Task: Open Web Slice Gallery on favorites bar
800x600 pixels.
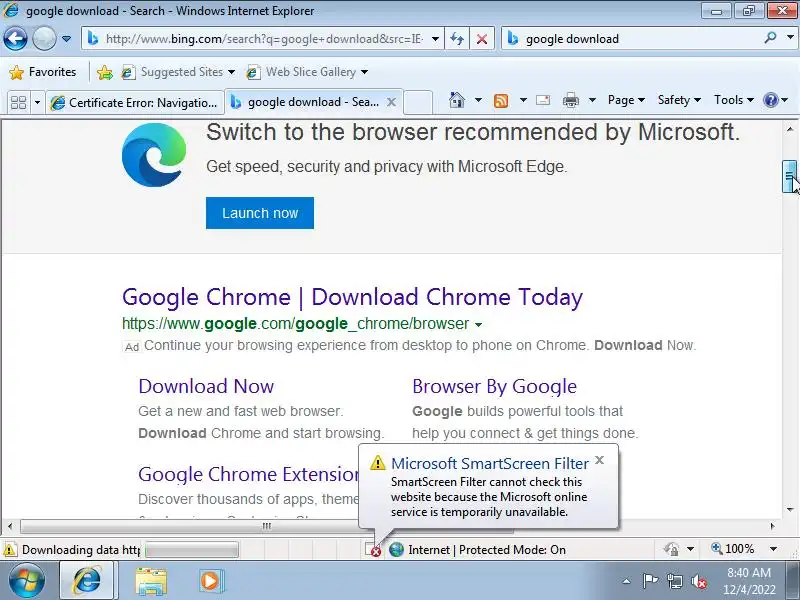Action: point(307,72)
